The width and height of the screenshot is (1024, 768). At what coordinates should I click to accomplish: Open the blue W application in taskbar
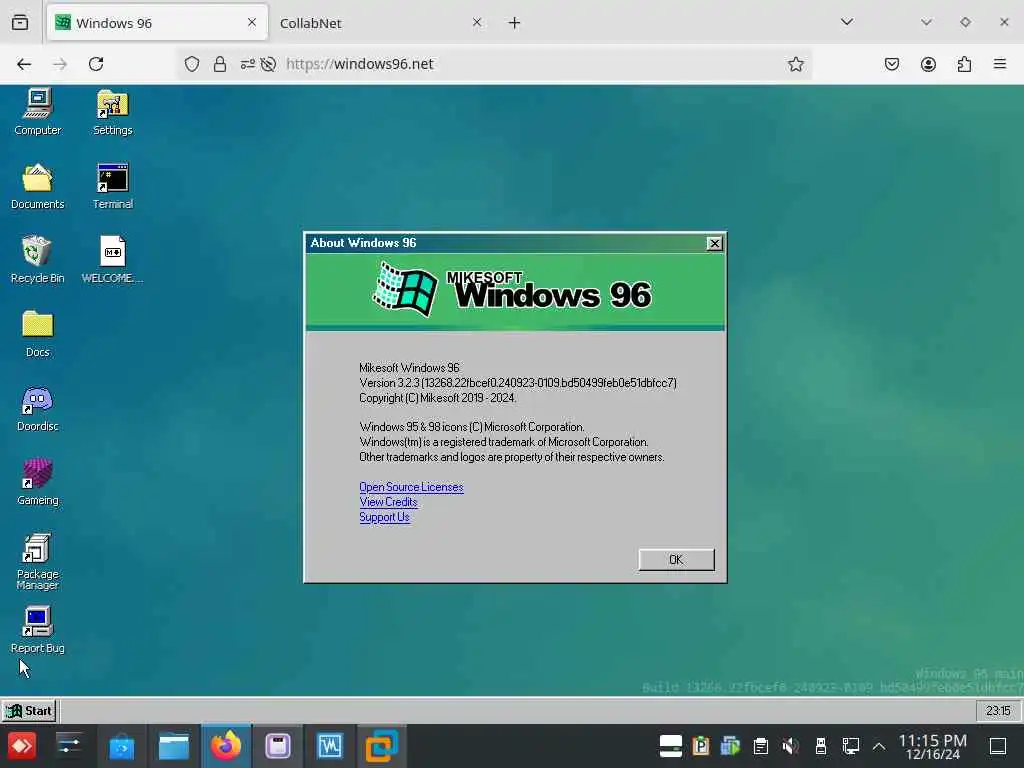pyautogui.click(x=330, y=746)
